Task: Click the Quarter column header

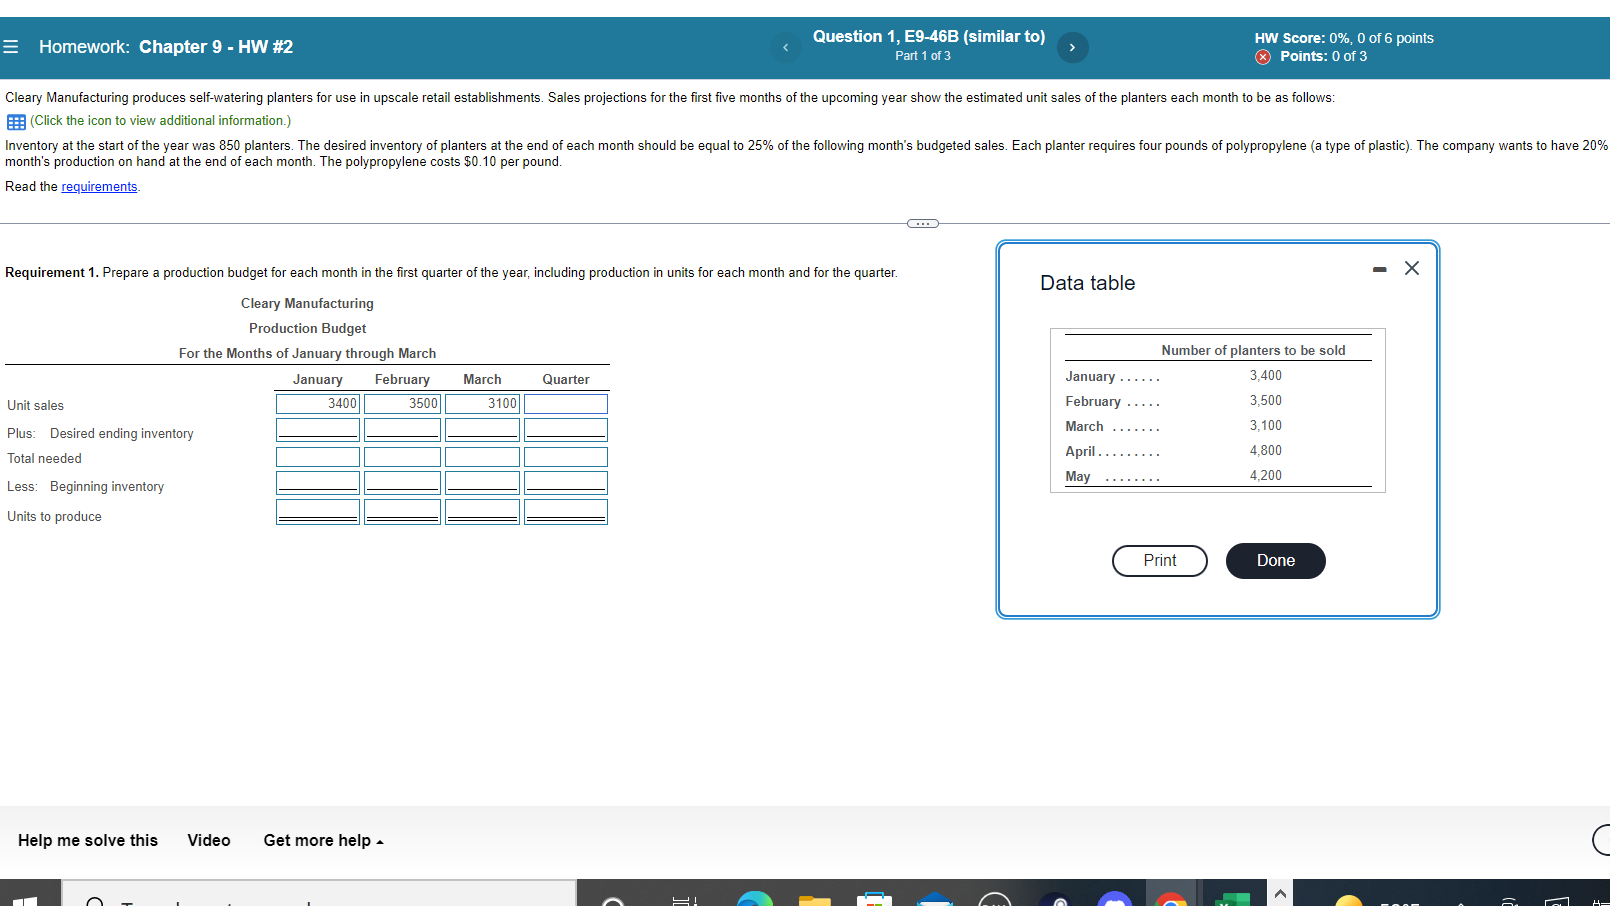Action: pyautogui.click(x=566, y=380)
